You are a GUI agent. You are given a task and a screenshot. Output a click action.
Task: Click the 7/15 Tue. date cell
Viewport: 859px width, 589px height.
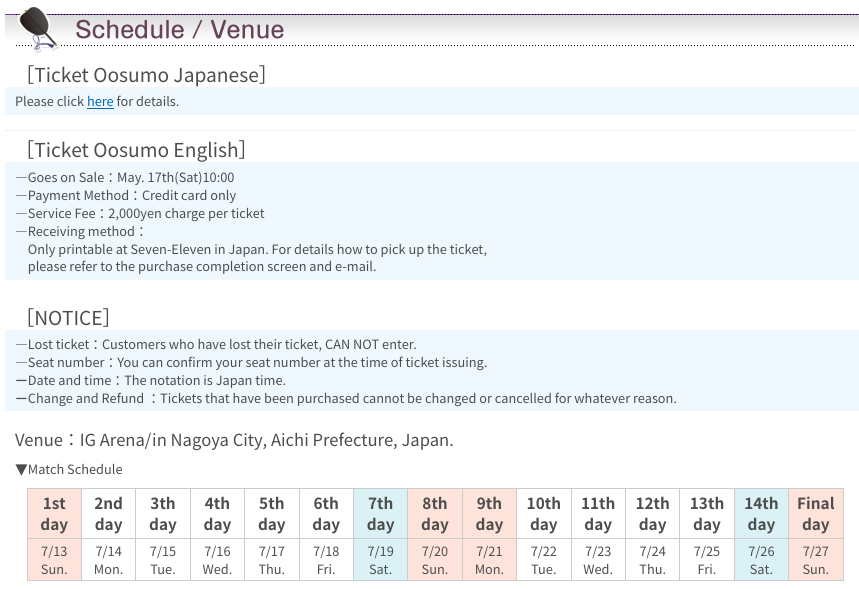[163, 560]
